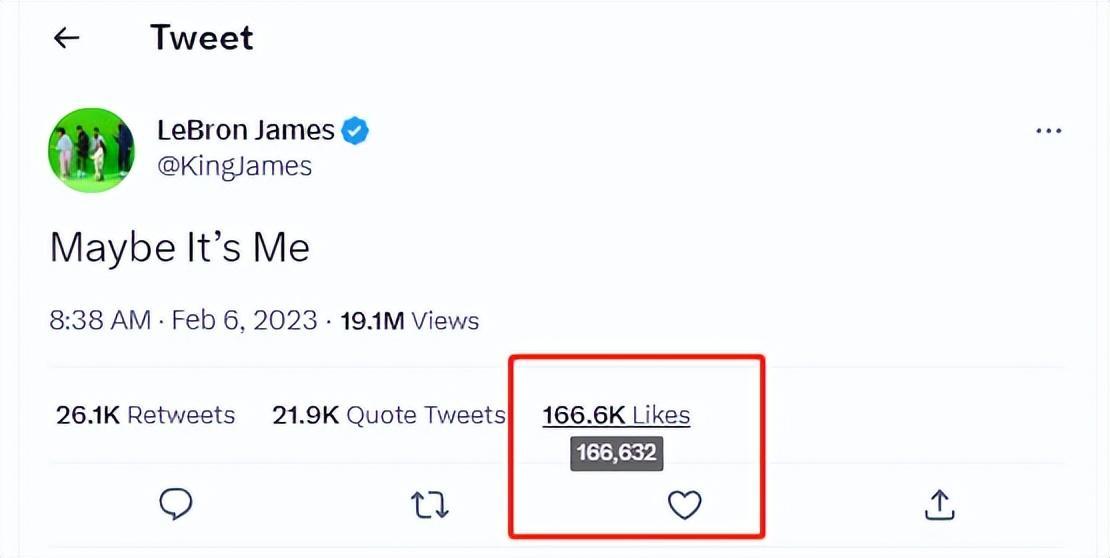Click the "Maybe It's Me" tweet text
Screen dimensions: 1110x558
click(180, 247)
